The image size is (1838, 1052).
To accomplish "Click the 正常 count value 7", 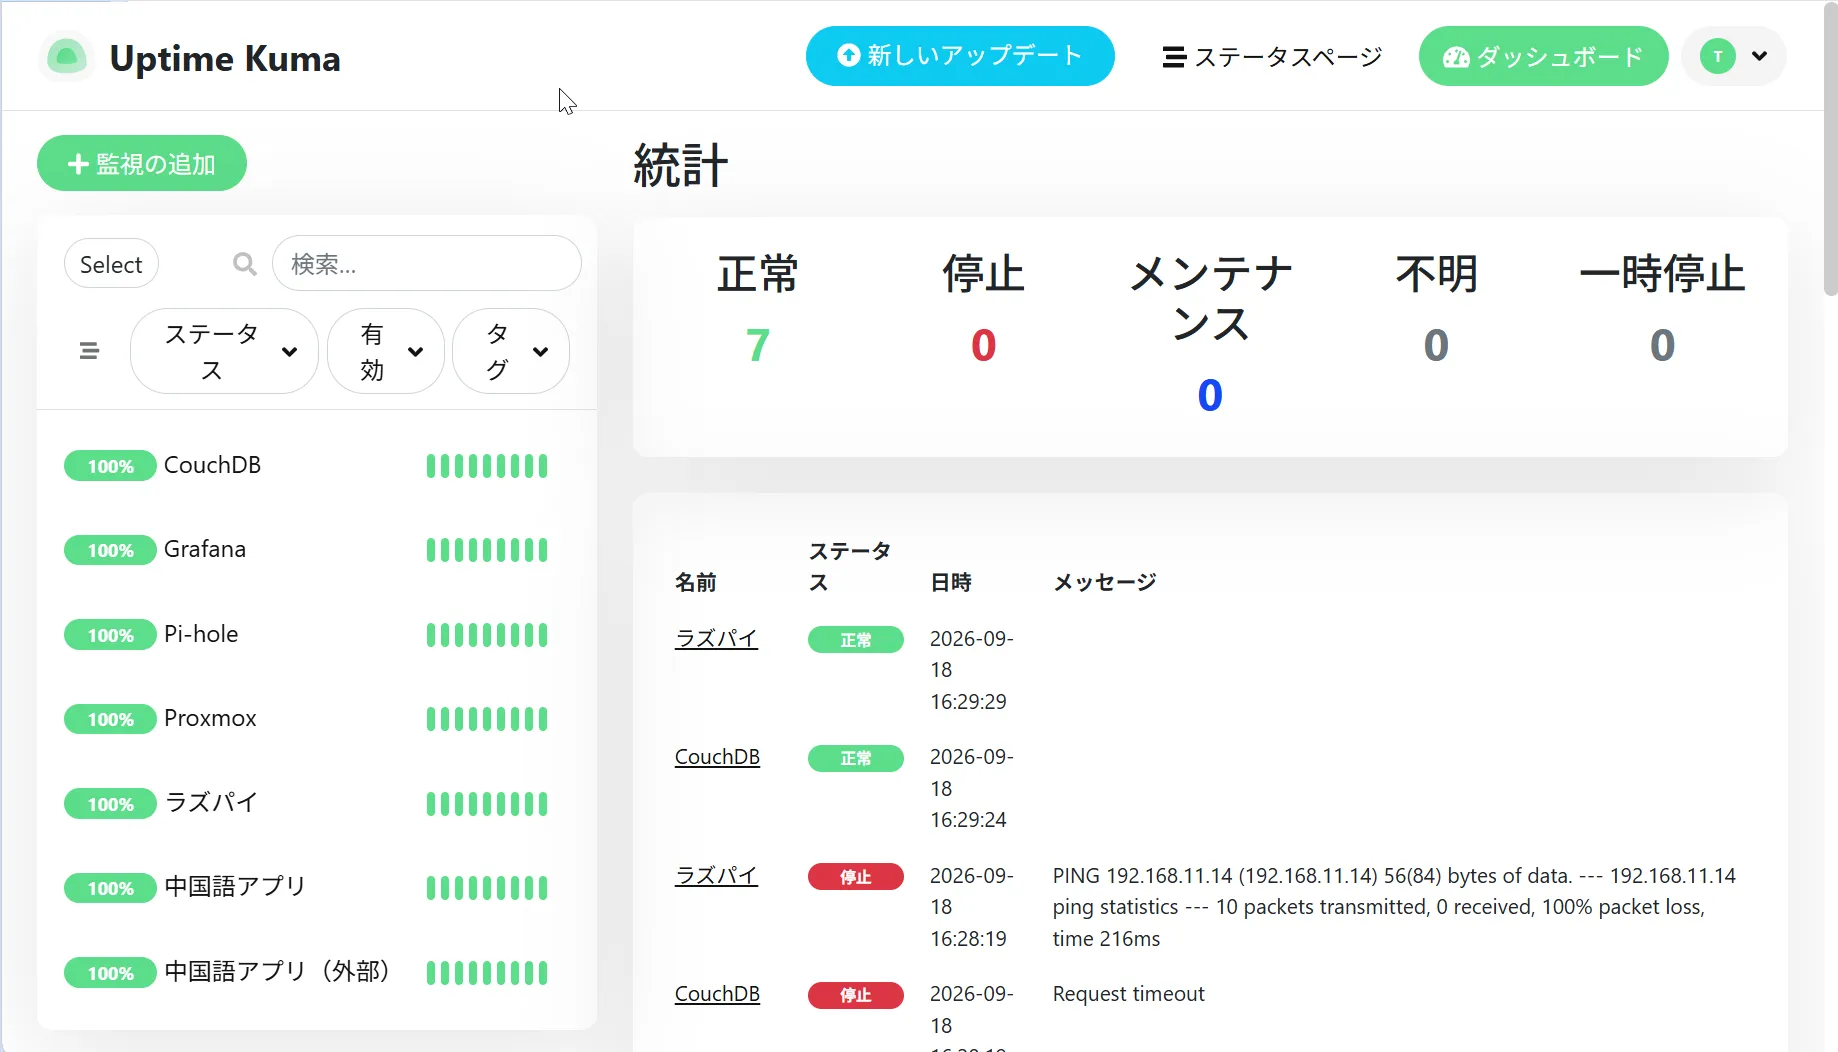I will [758, 346].
